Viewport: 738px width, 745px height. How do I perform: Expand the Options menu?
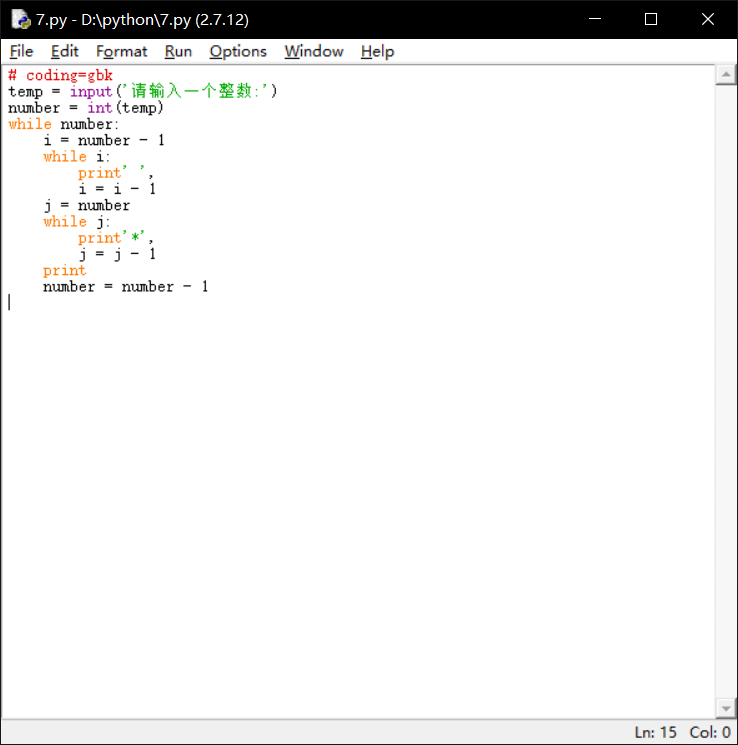pos(238,51)
